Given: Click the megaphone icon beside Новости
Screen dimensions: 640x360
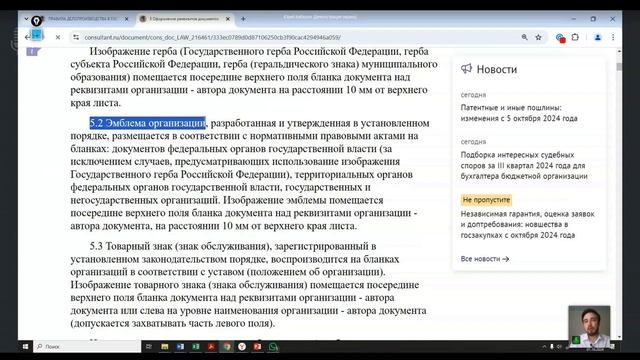Looking at the screenshot, I should (466, 69).
